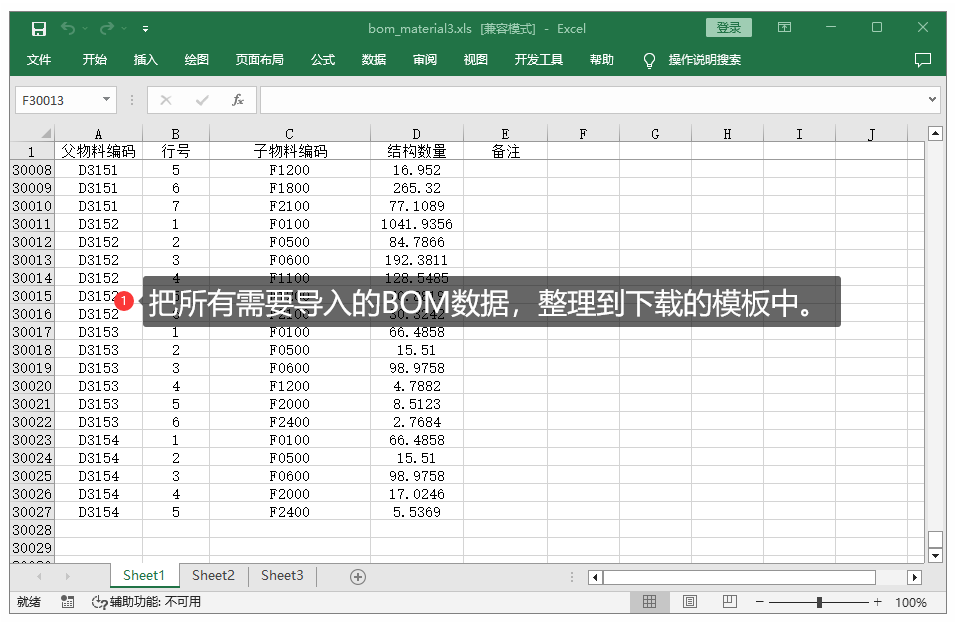
Task: Select row 30011 header
Action: click(32, 224)
